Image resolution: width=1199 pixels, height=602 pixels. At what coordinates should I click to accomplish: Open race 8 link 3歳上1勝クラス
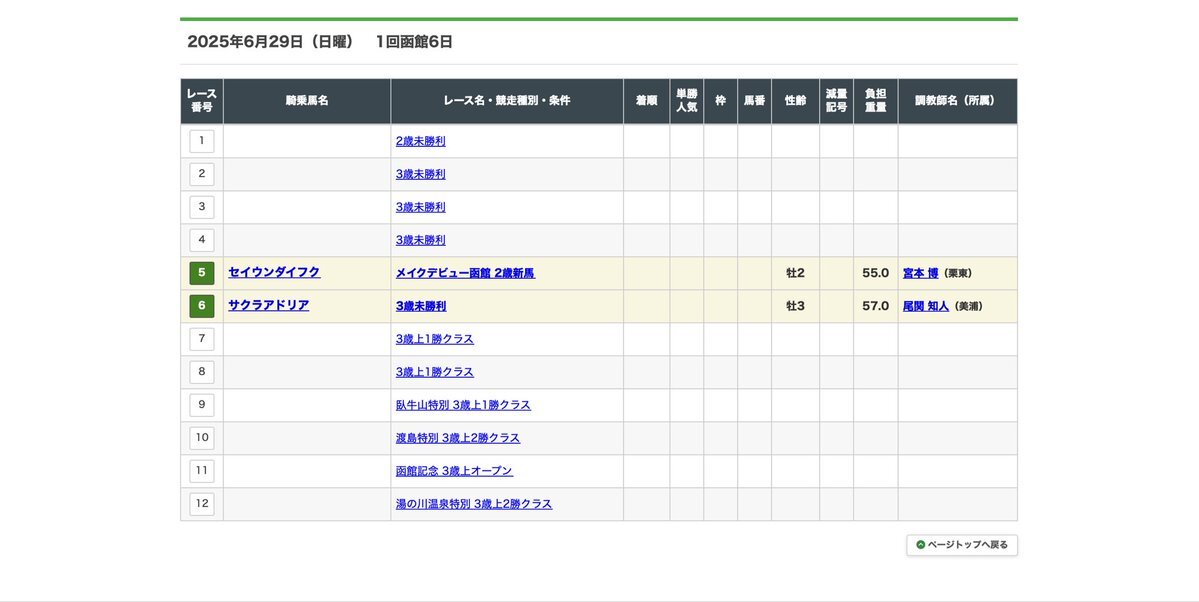tap(435, 372)
